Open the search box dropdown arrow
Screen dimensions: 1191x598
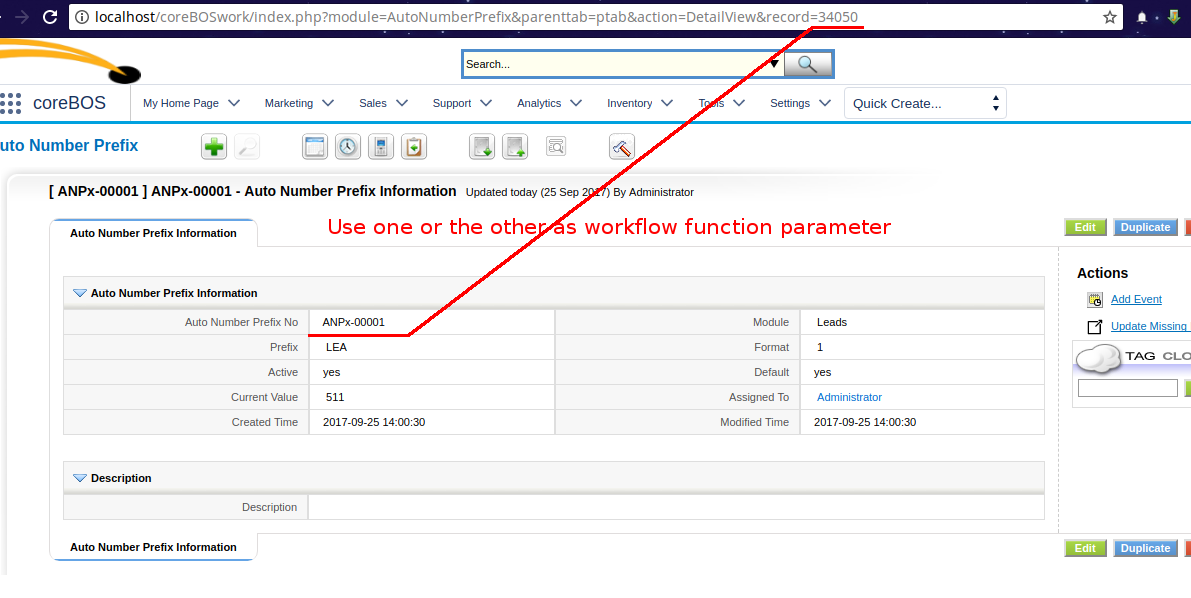pyautogui.click(x=774, y=64)
